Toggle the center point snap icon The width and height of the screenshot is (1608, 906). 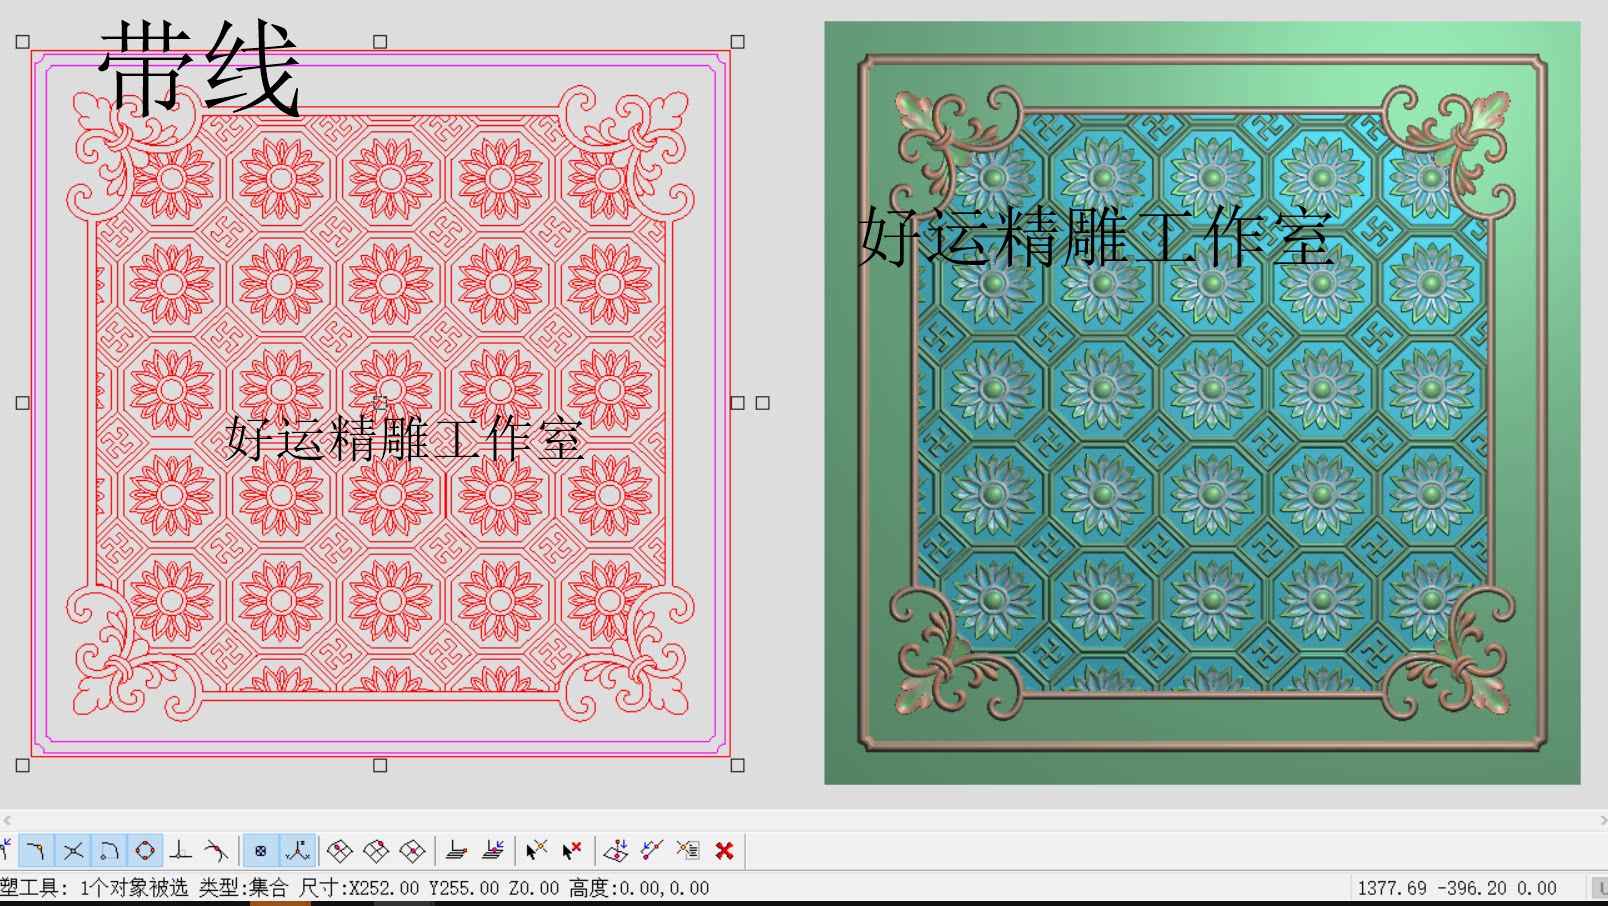tap(261, 851)
